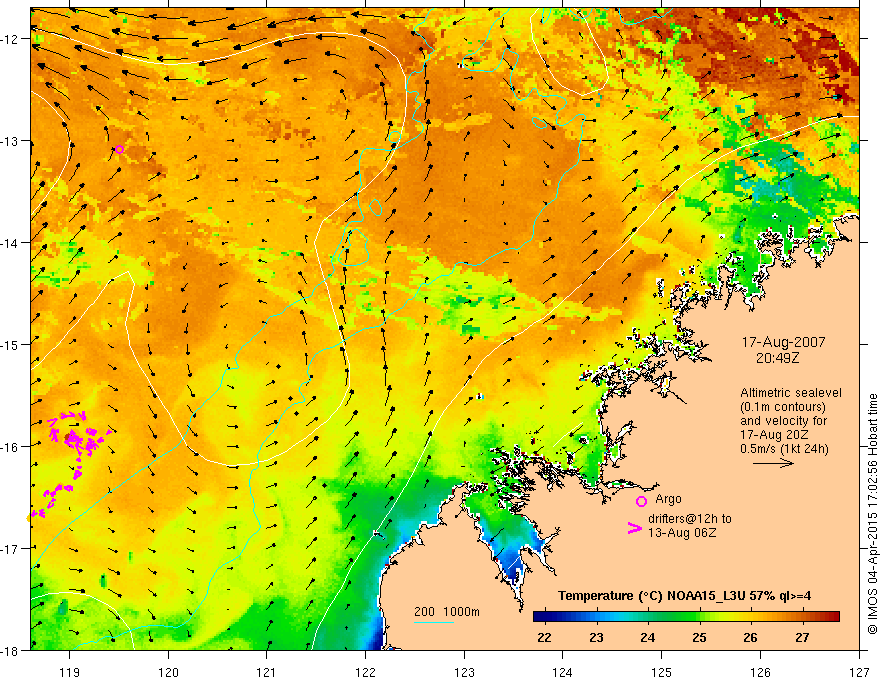The image size is (880, 680).
Task: Click the longitude axis label 124
Action: [x=563, y=672]
